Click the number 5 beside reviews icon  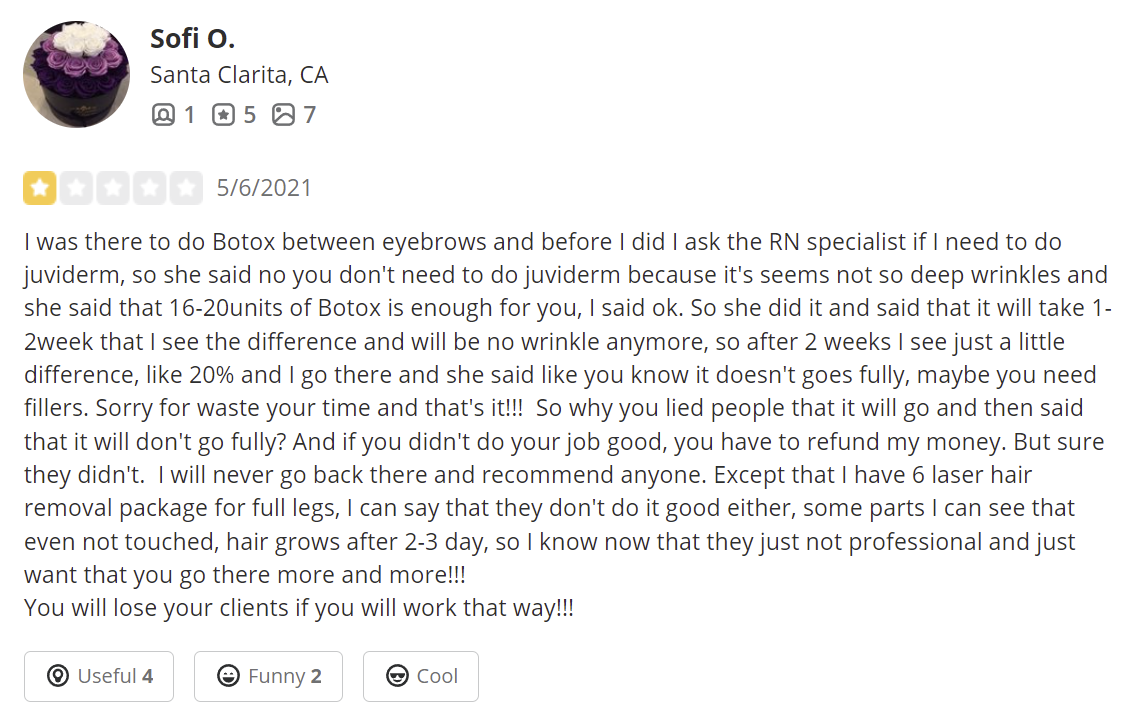click(249, 115)
